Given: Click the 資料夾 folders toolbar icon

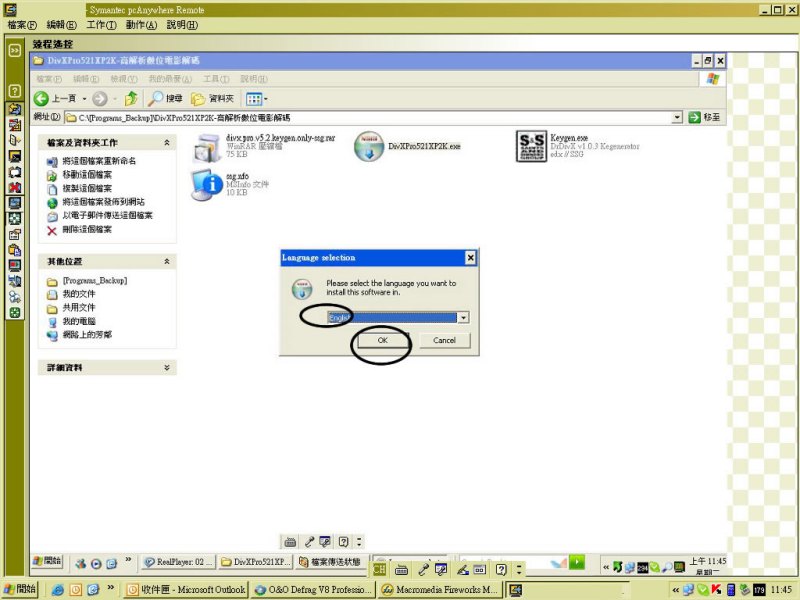Looking at the screenshot, I should (198, 98).
